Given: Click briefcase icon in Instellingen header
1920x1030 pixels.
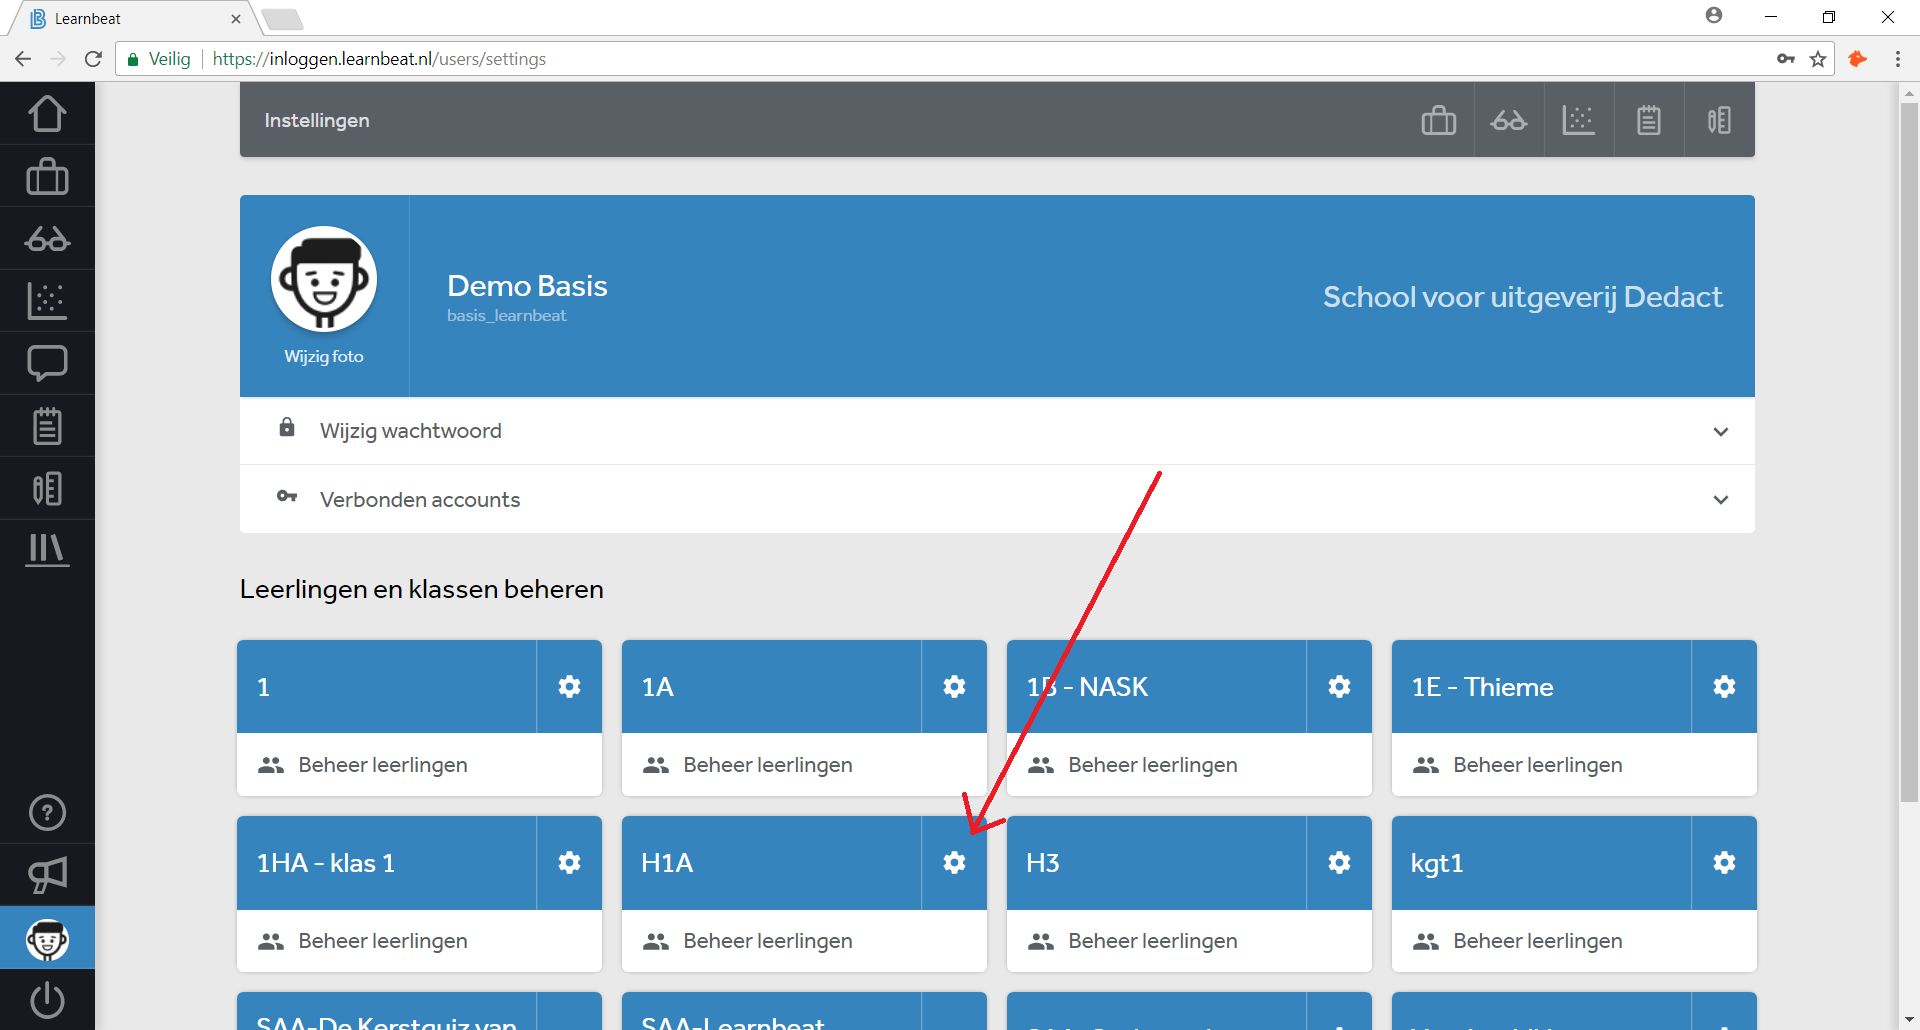Looking at the screenshot, I should pos(1439,121).
